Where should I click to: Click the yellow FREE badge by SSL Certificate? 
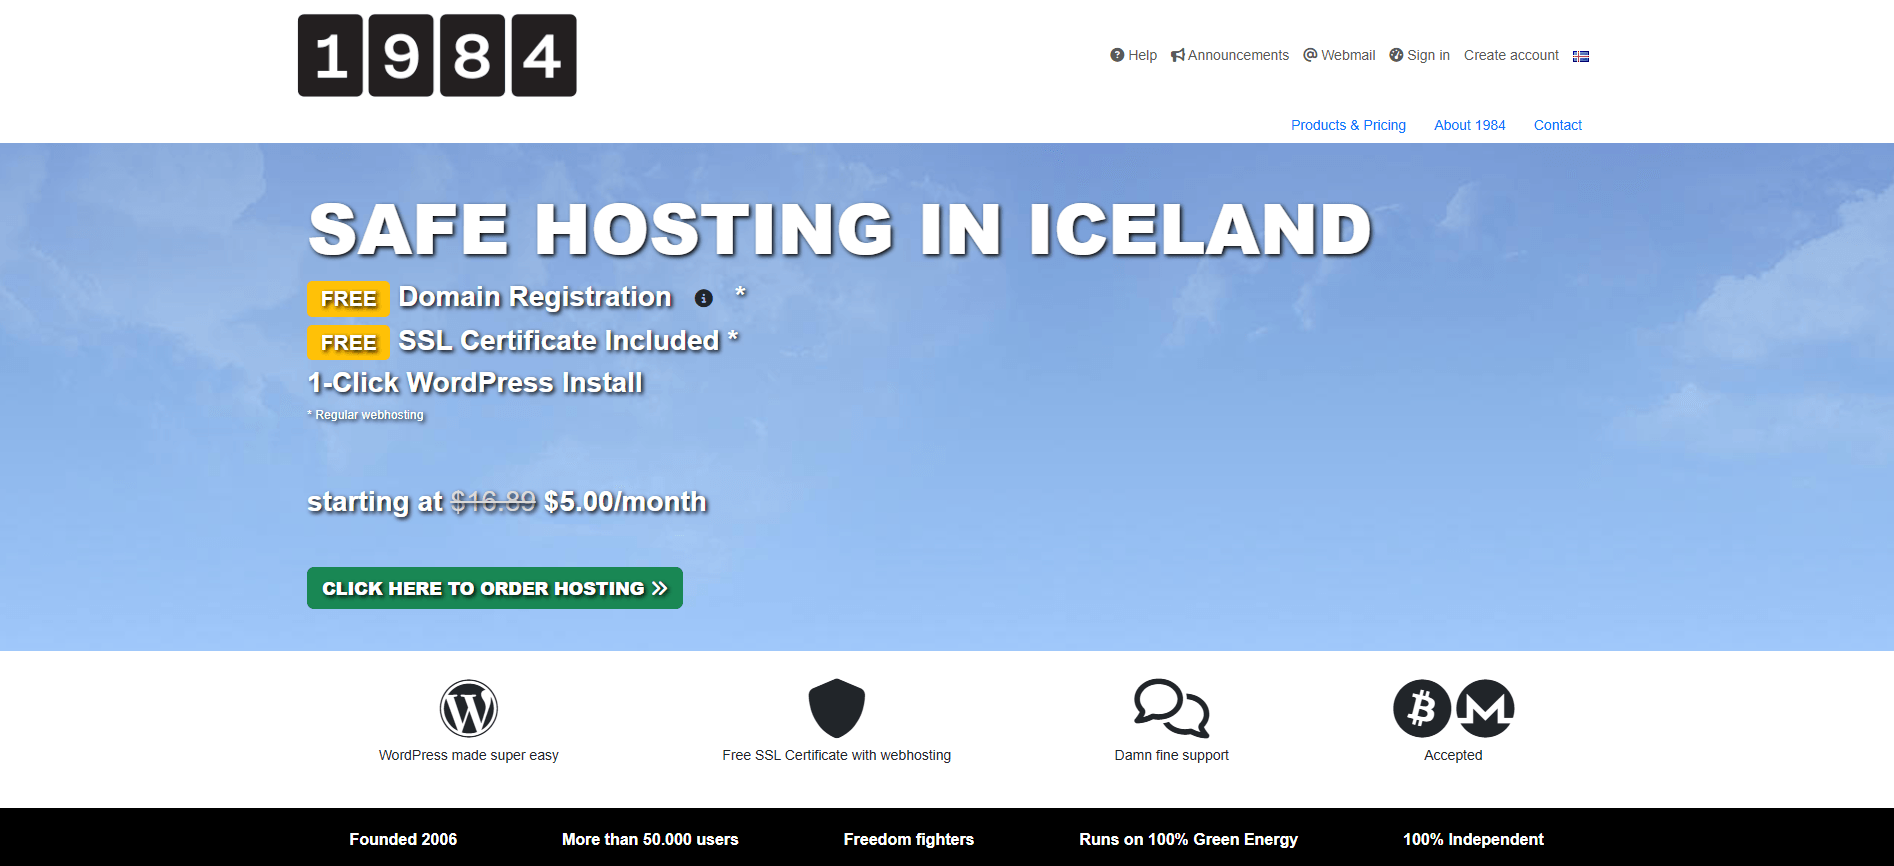[x=348, y=342]
